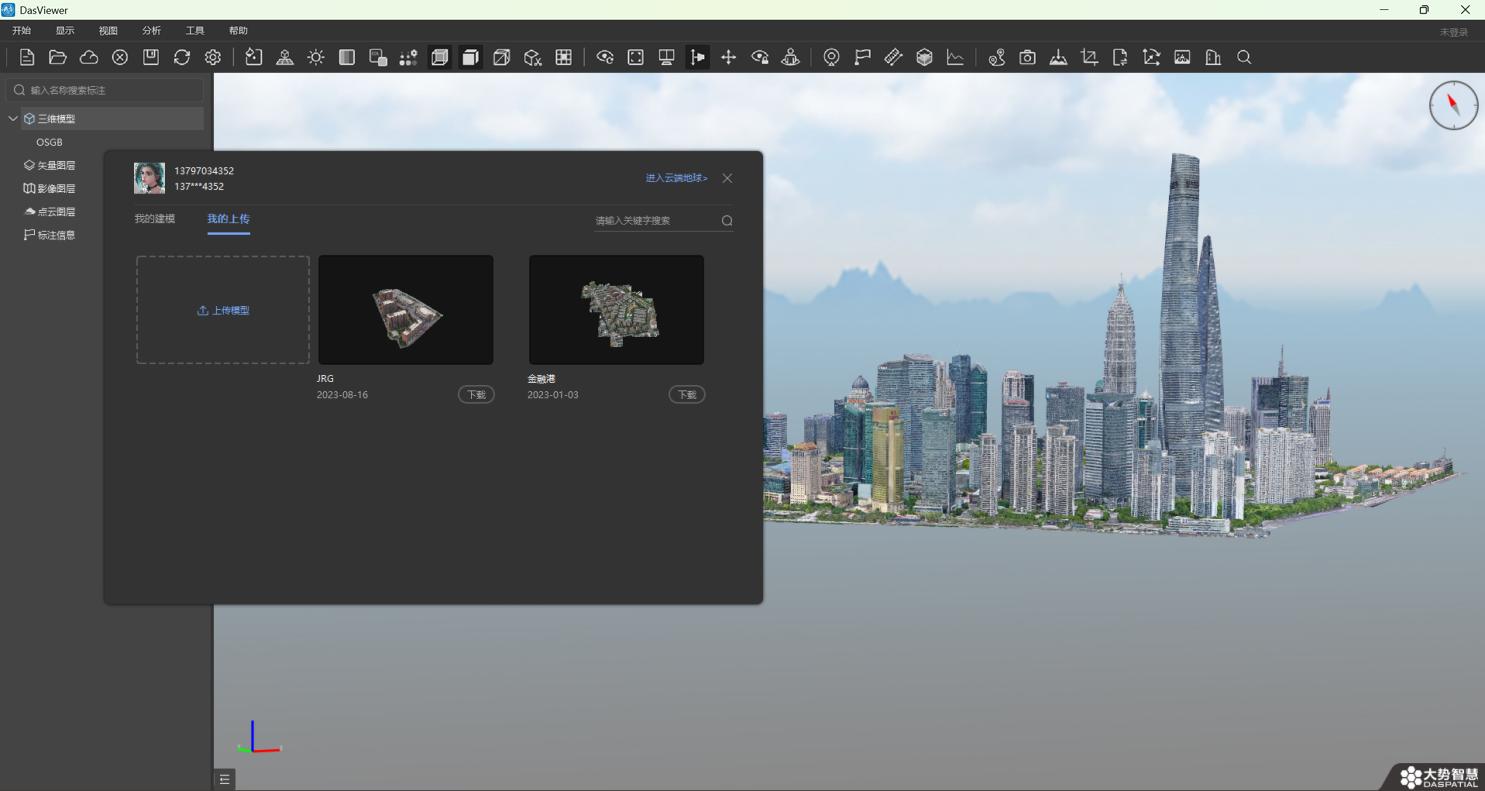Click the line chart profile icon
This screenshot has width=1485, height=791.
(955, 58)
